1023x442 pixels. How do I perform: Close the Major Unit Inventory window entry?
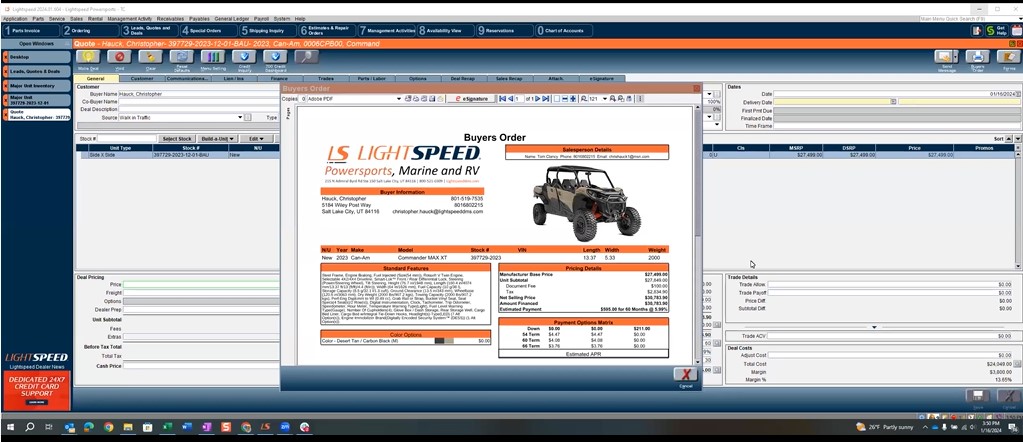[x=5, y=86]
